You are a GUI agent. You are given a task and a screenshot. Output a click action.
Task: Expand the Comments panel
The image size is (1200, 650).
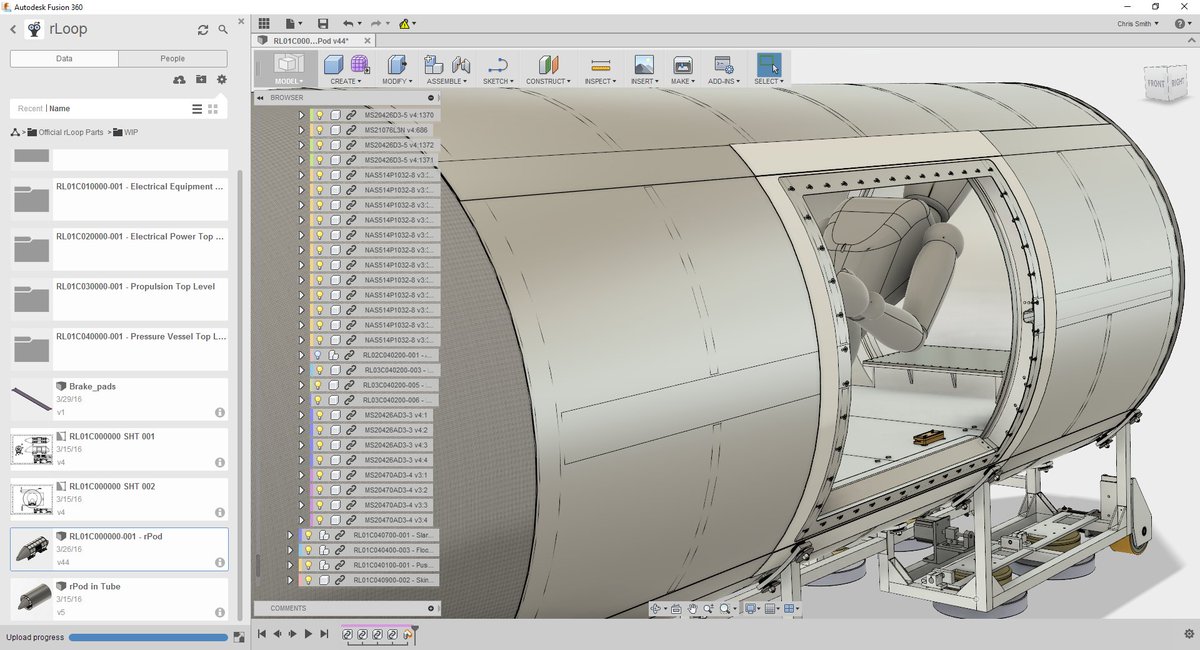coord(432,608)
